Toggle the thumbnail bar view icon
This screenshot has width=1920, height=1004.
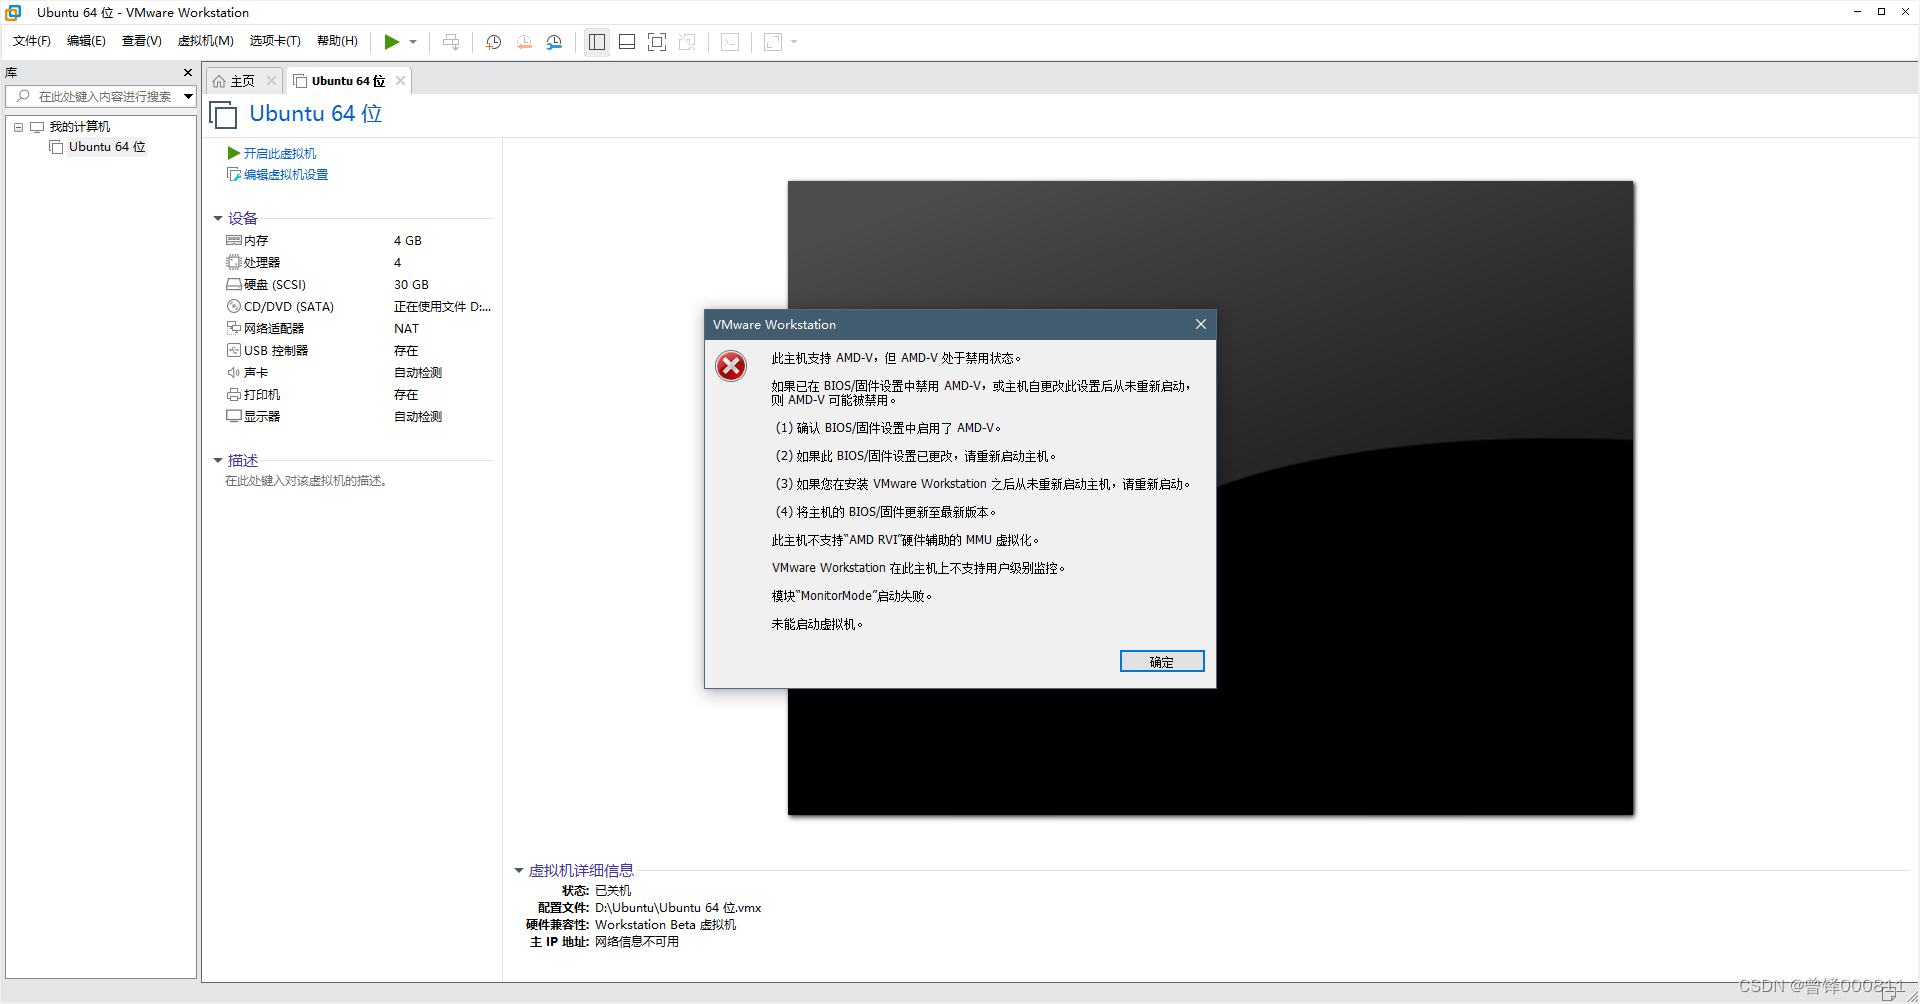pos(627,42)
